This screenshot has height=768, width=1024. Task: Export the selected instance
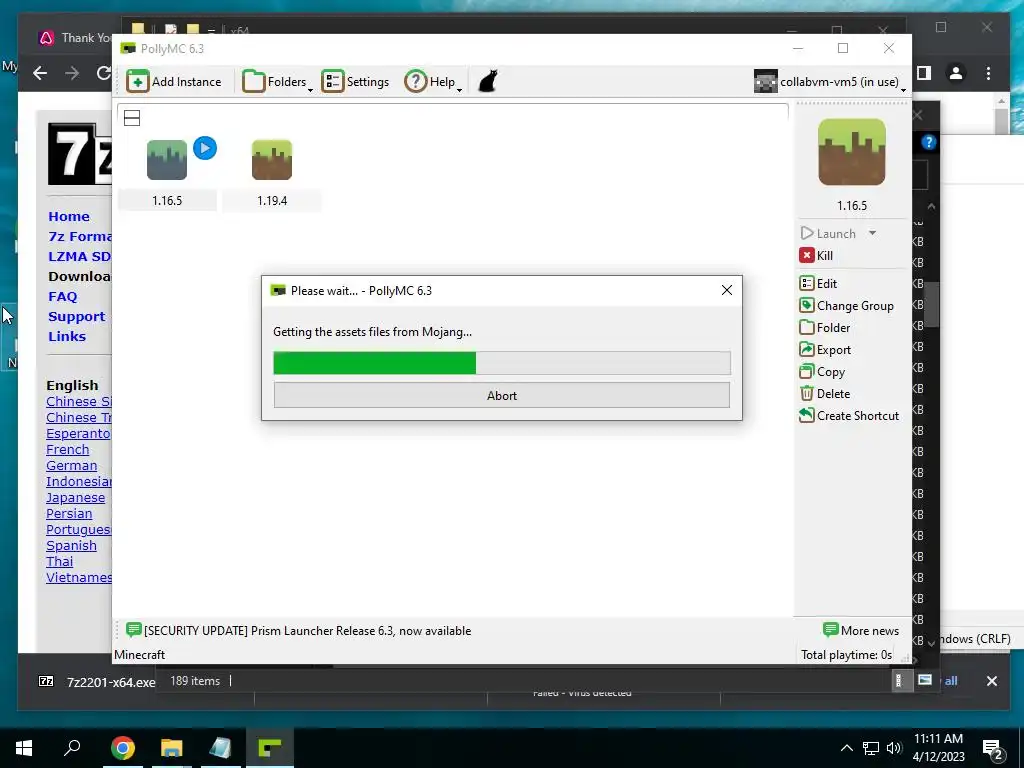[825, 350]
